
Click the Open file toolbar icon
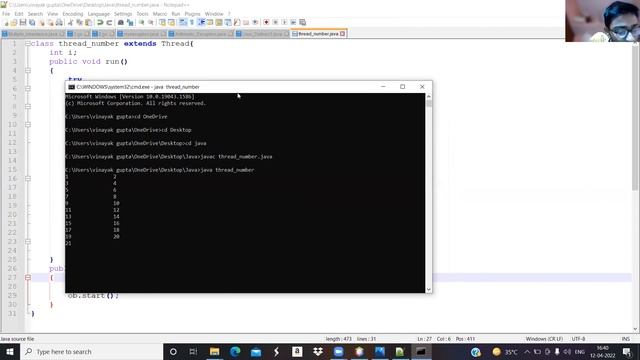[x=13, y=22]
